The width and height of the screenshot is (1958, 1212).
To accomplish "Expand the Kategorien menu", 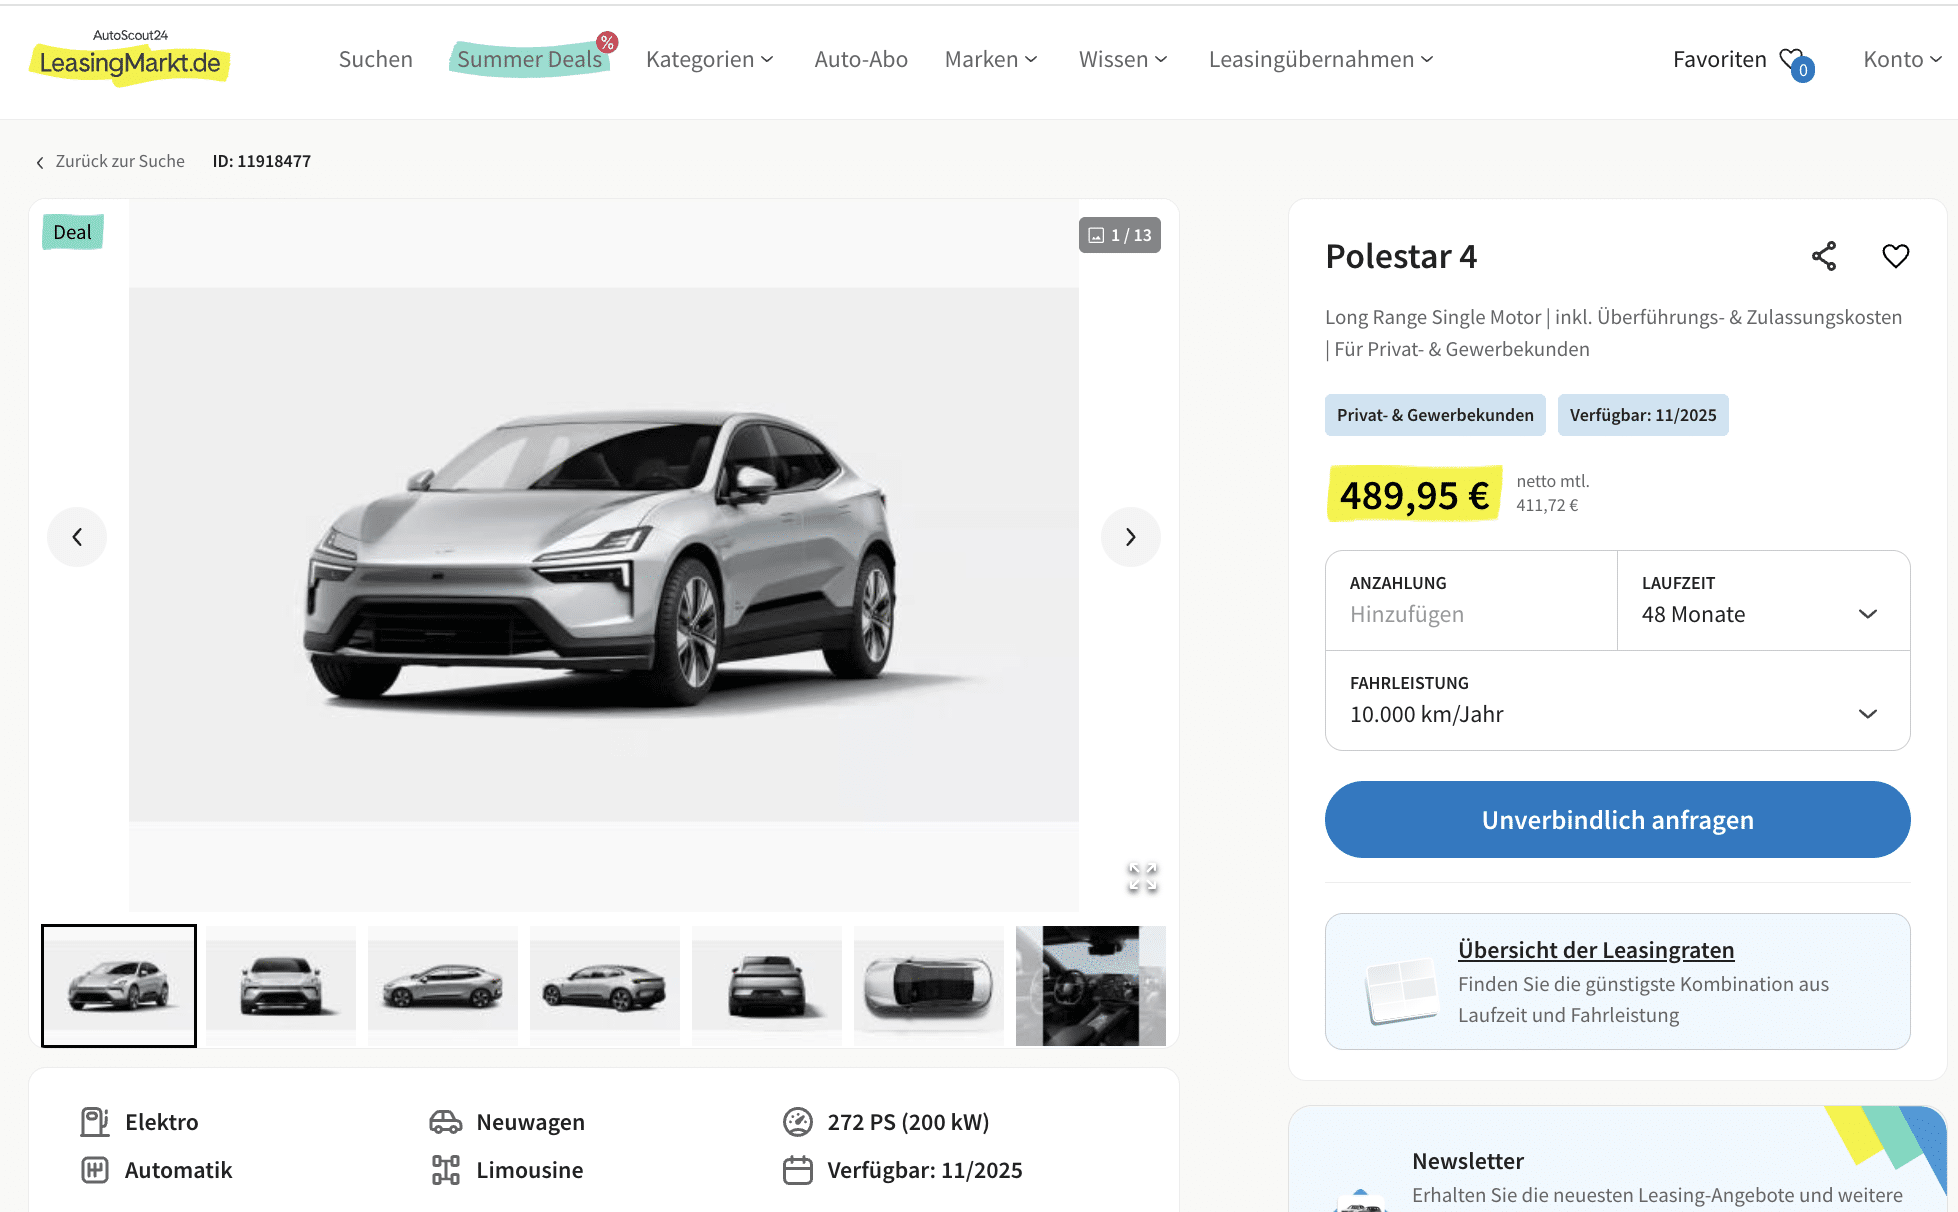I will click(x=710, y=59).
